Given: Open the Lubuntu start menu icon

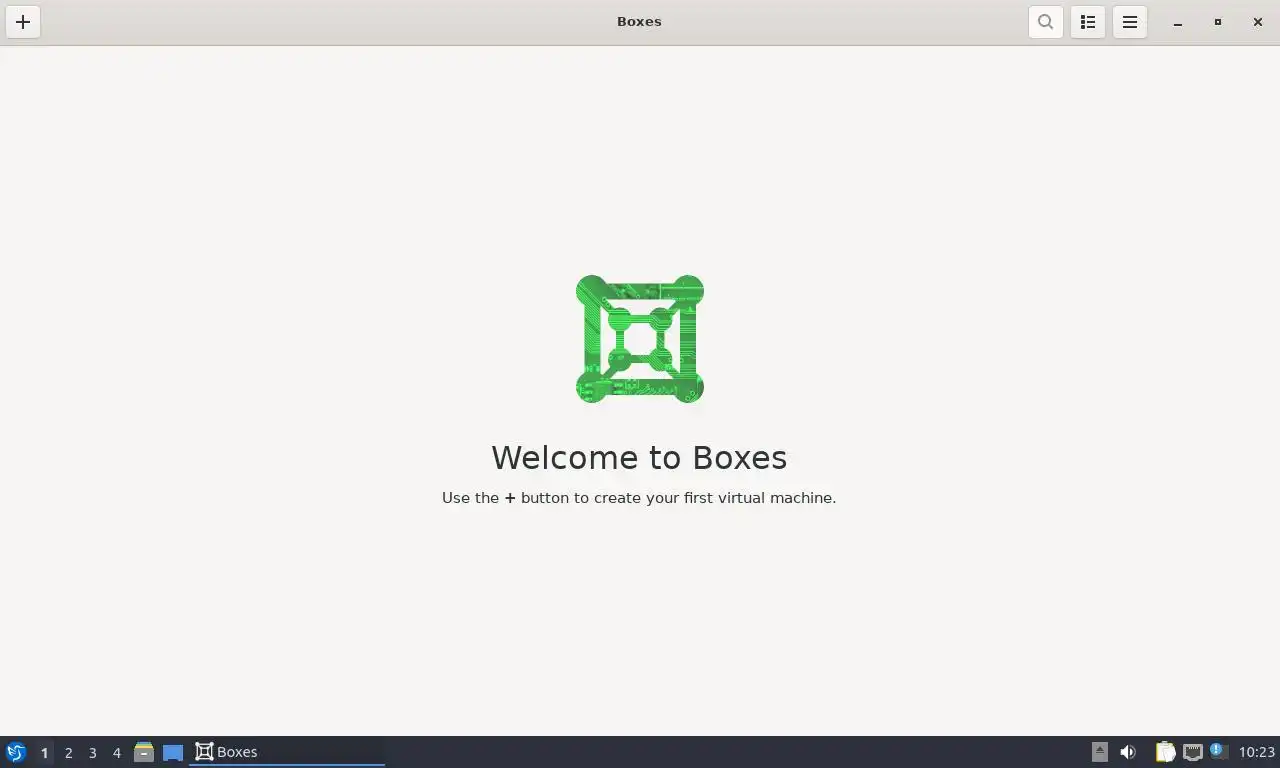Looking at the screenshot, I should 16,752.
